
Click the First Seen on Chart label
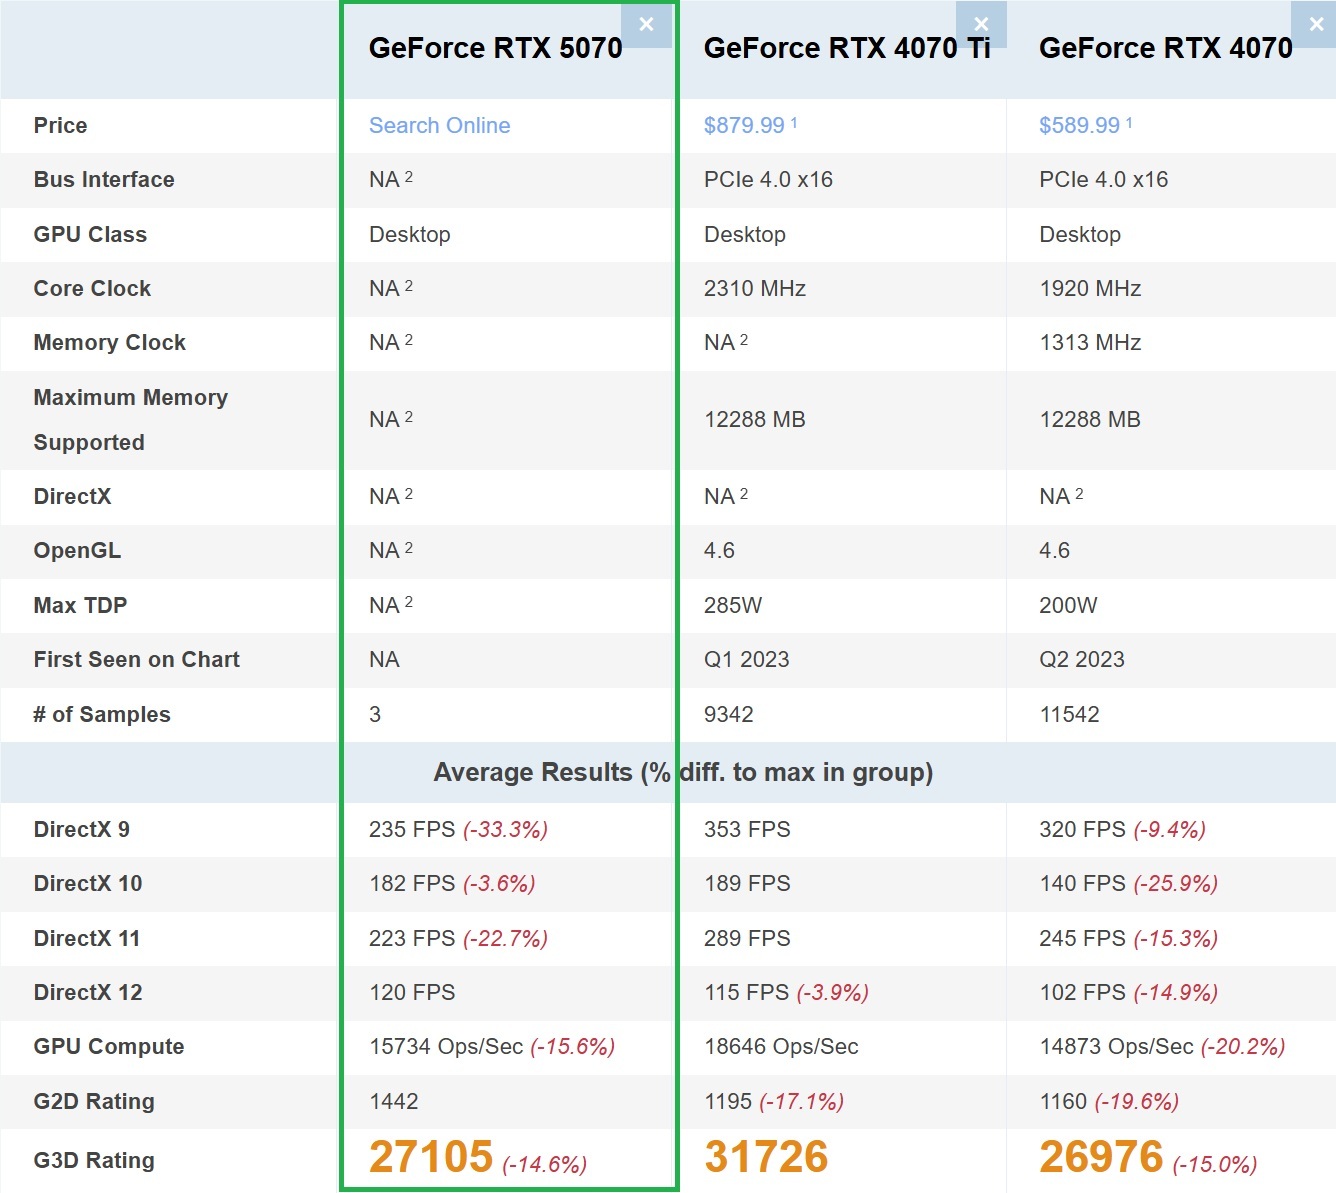coord(136,660)
